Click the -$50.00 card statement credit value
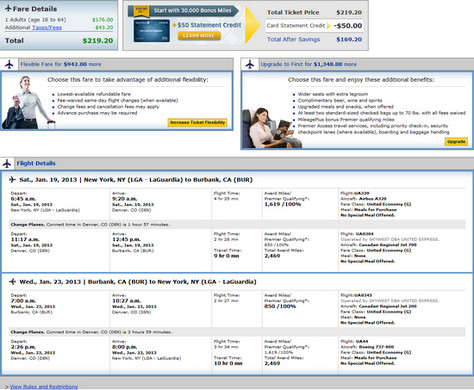The height and width of the screenshot is (390, 474). (348, 26)
